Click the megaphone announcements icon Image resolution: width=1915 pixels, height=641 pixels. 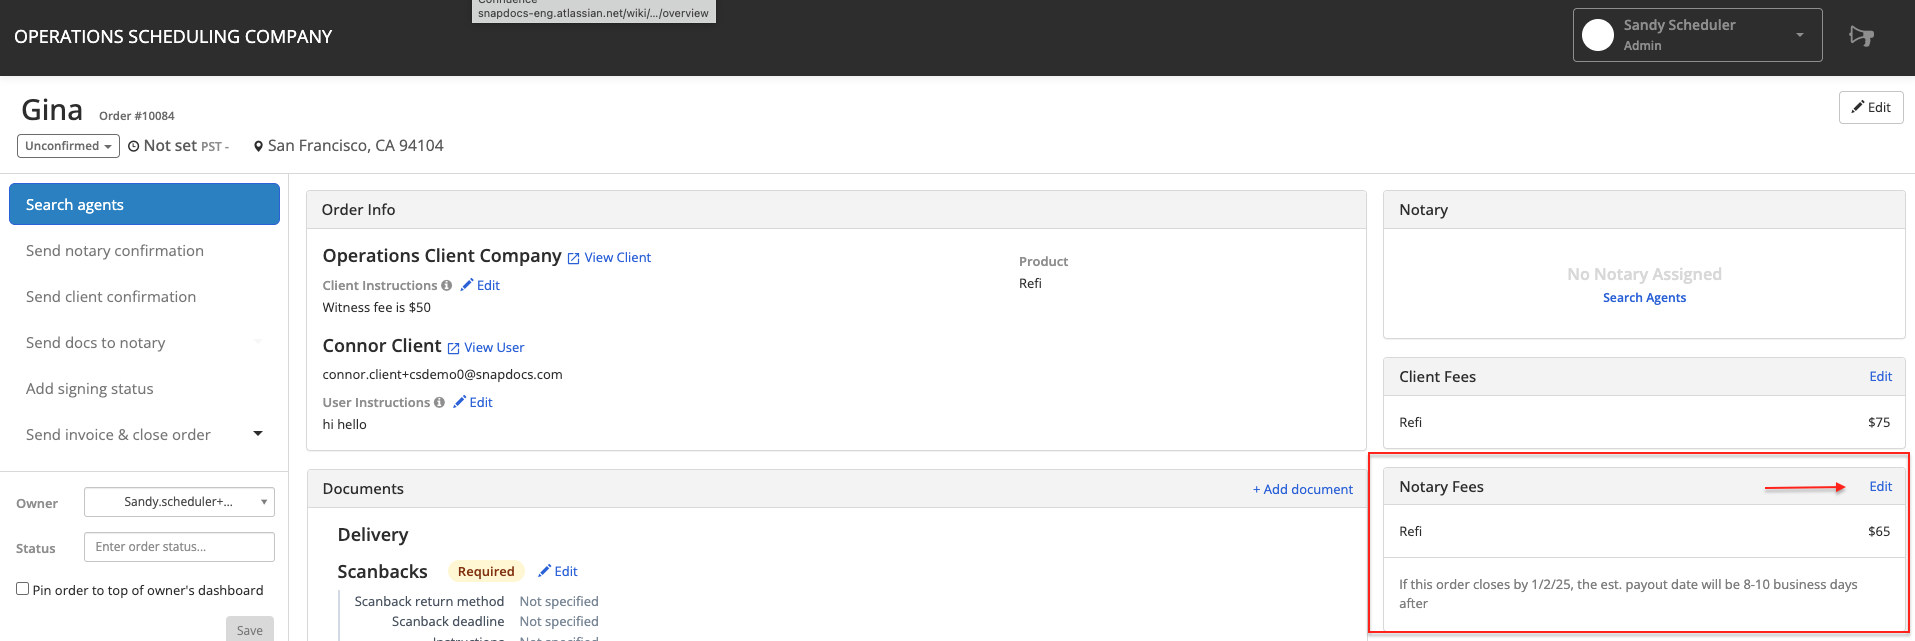1860,36
